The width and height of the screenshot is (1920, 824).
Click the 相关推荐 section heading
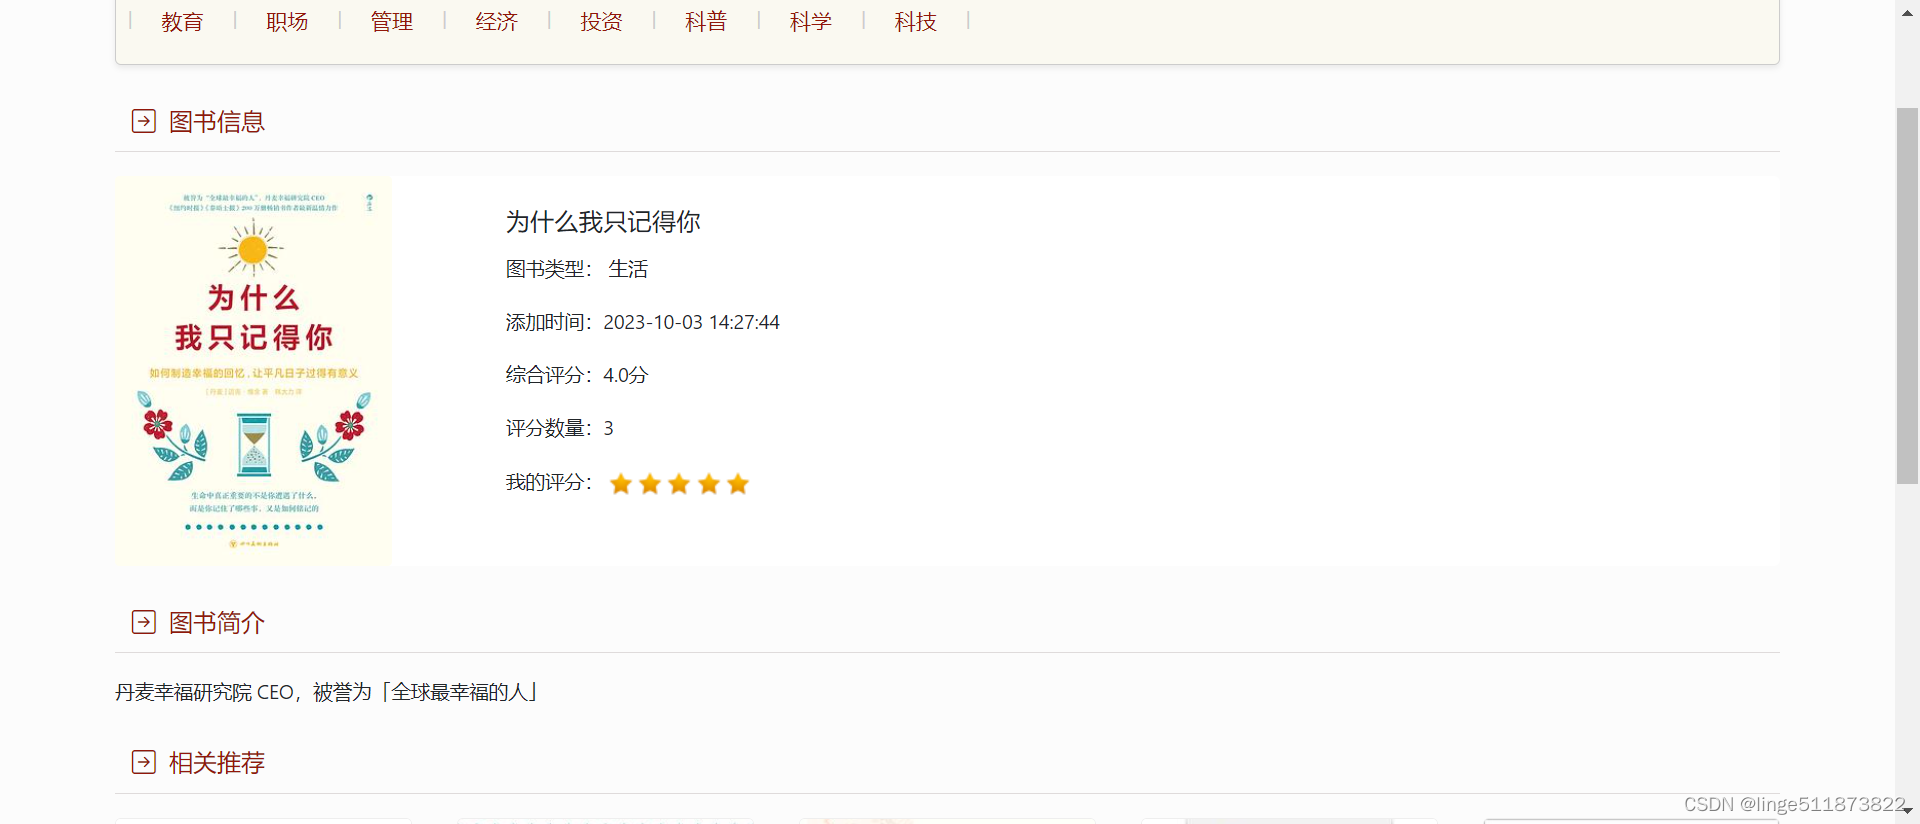click(x=217, y=762)
